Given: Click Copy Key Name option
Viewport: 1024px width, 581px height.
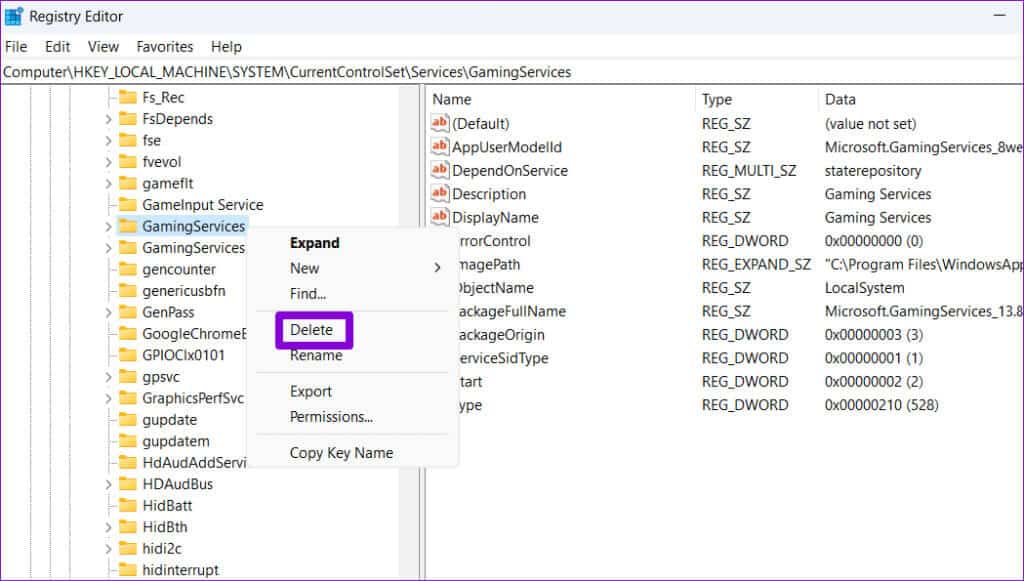Looking at the screenshot, I should click(341, 453).
